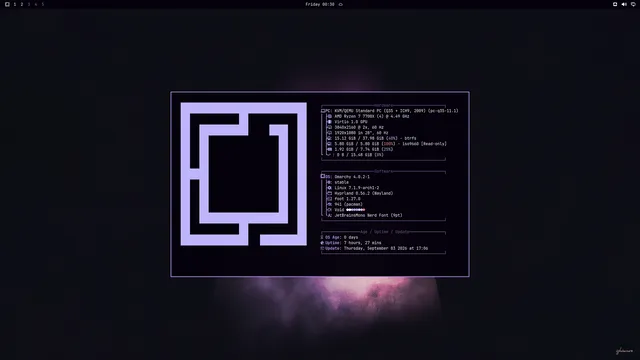The image size is (640, 360).
Task: Open the system monitor tray icon
Action: click(x=615, y=4)
